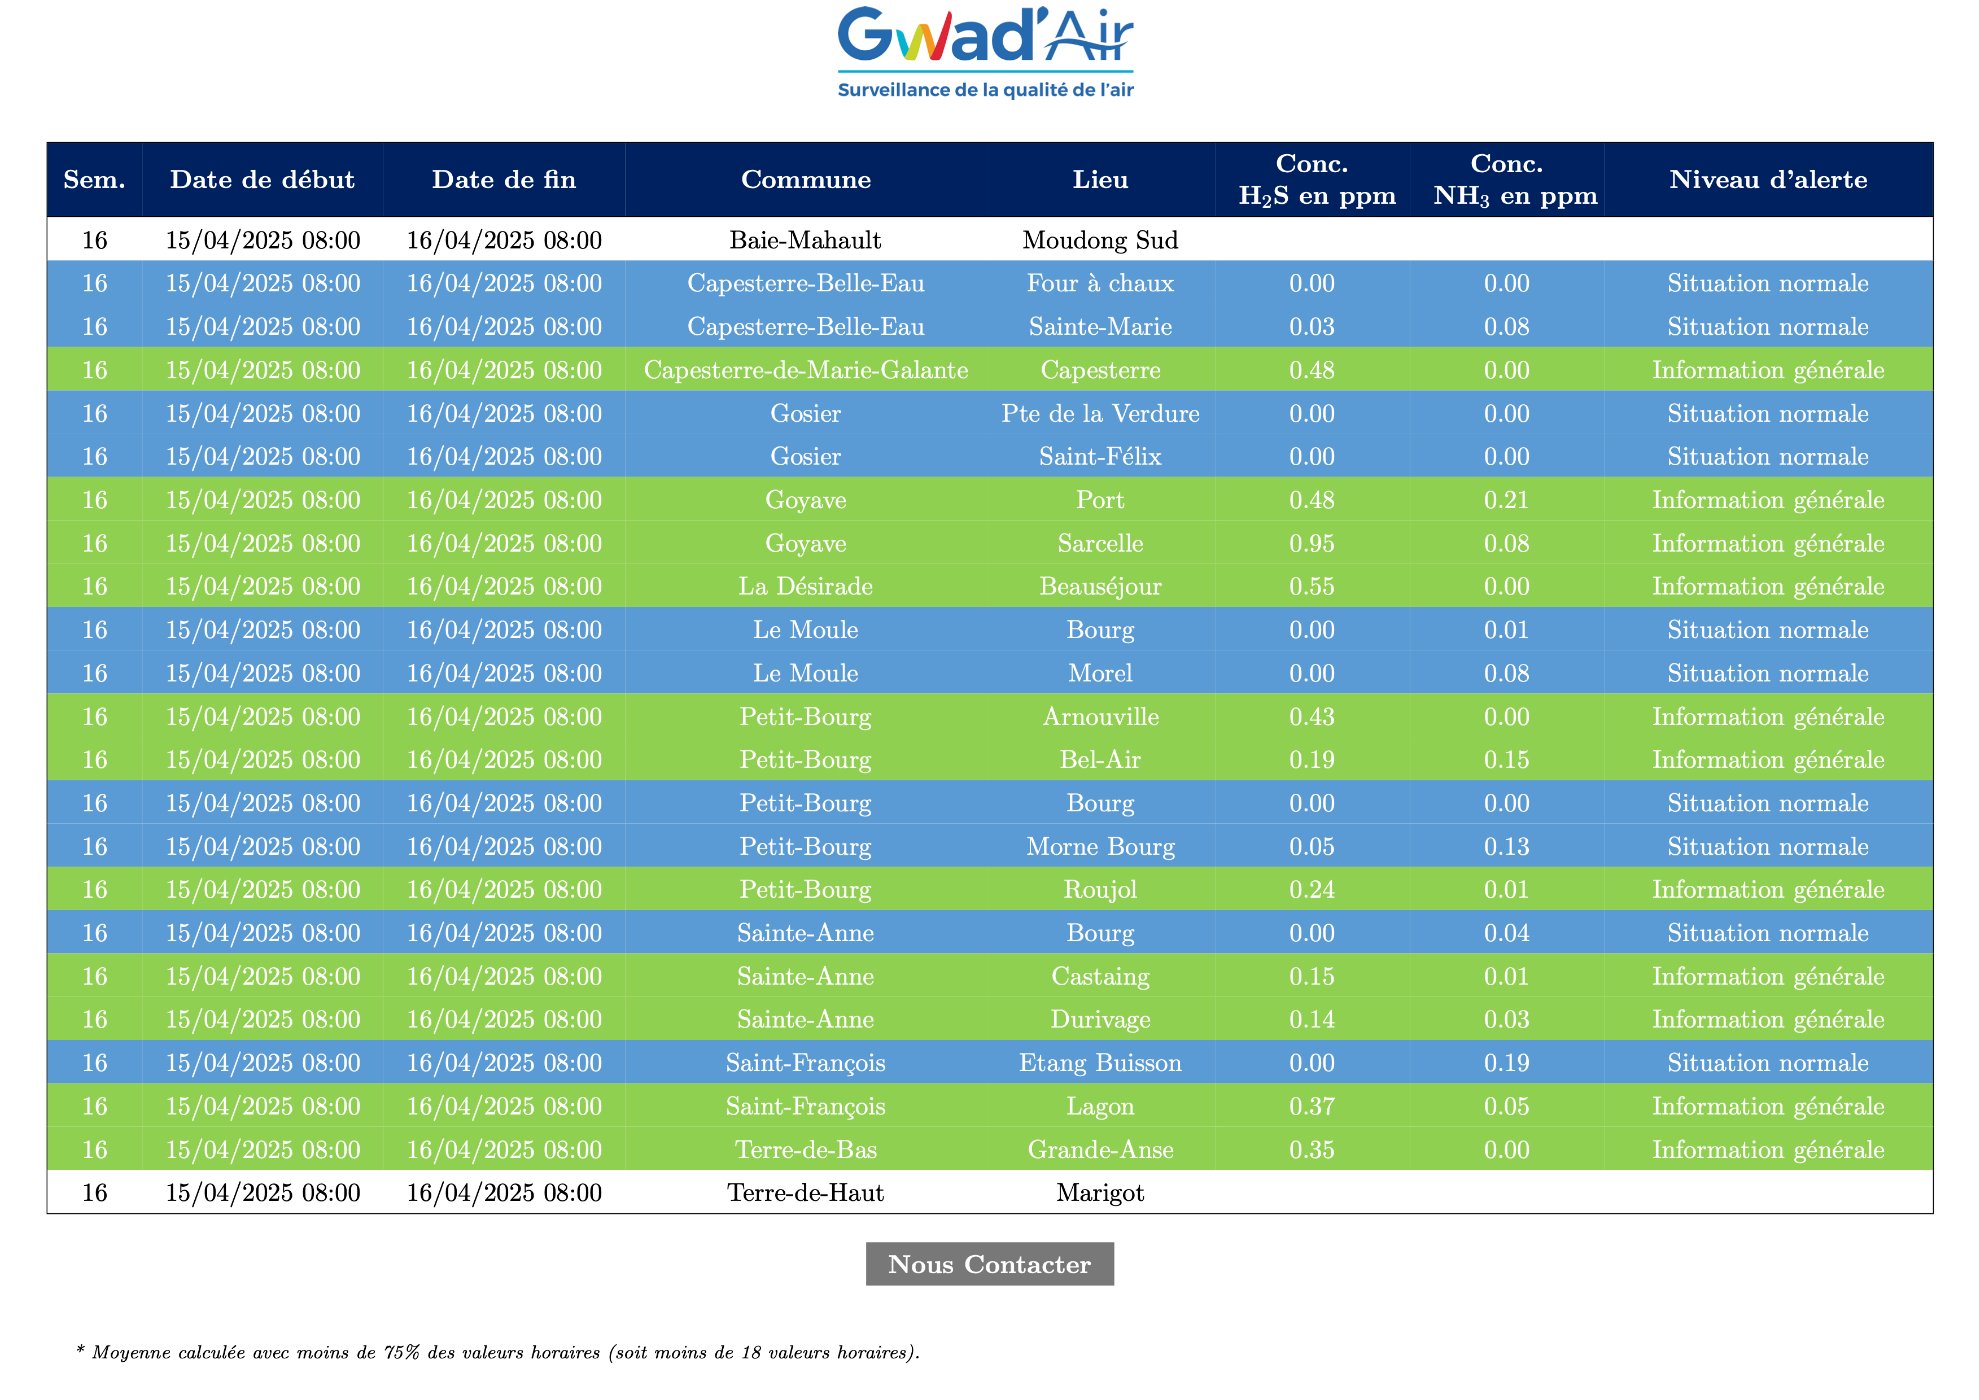This screenshot has height=1400, width=1979.
Task: Click the Conc. H2S en ppm header
Action: point(1312,180)
